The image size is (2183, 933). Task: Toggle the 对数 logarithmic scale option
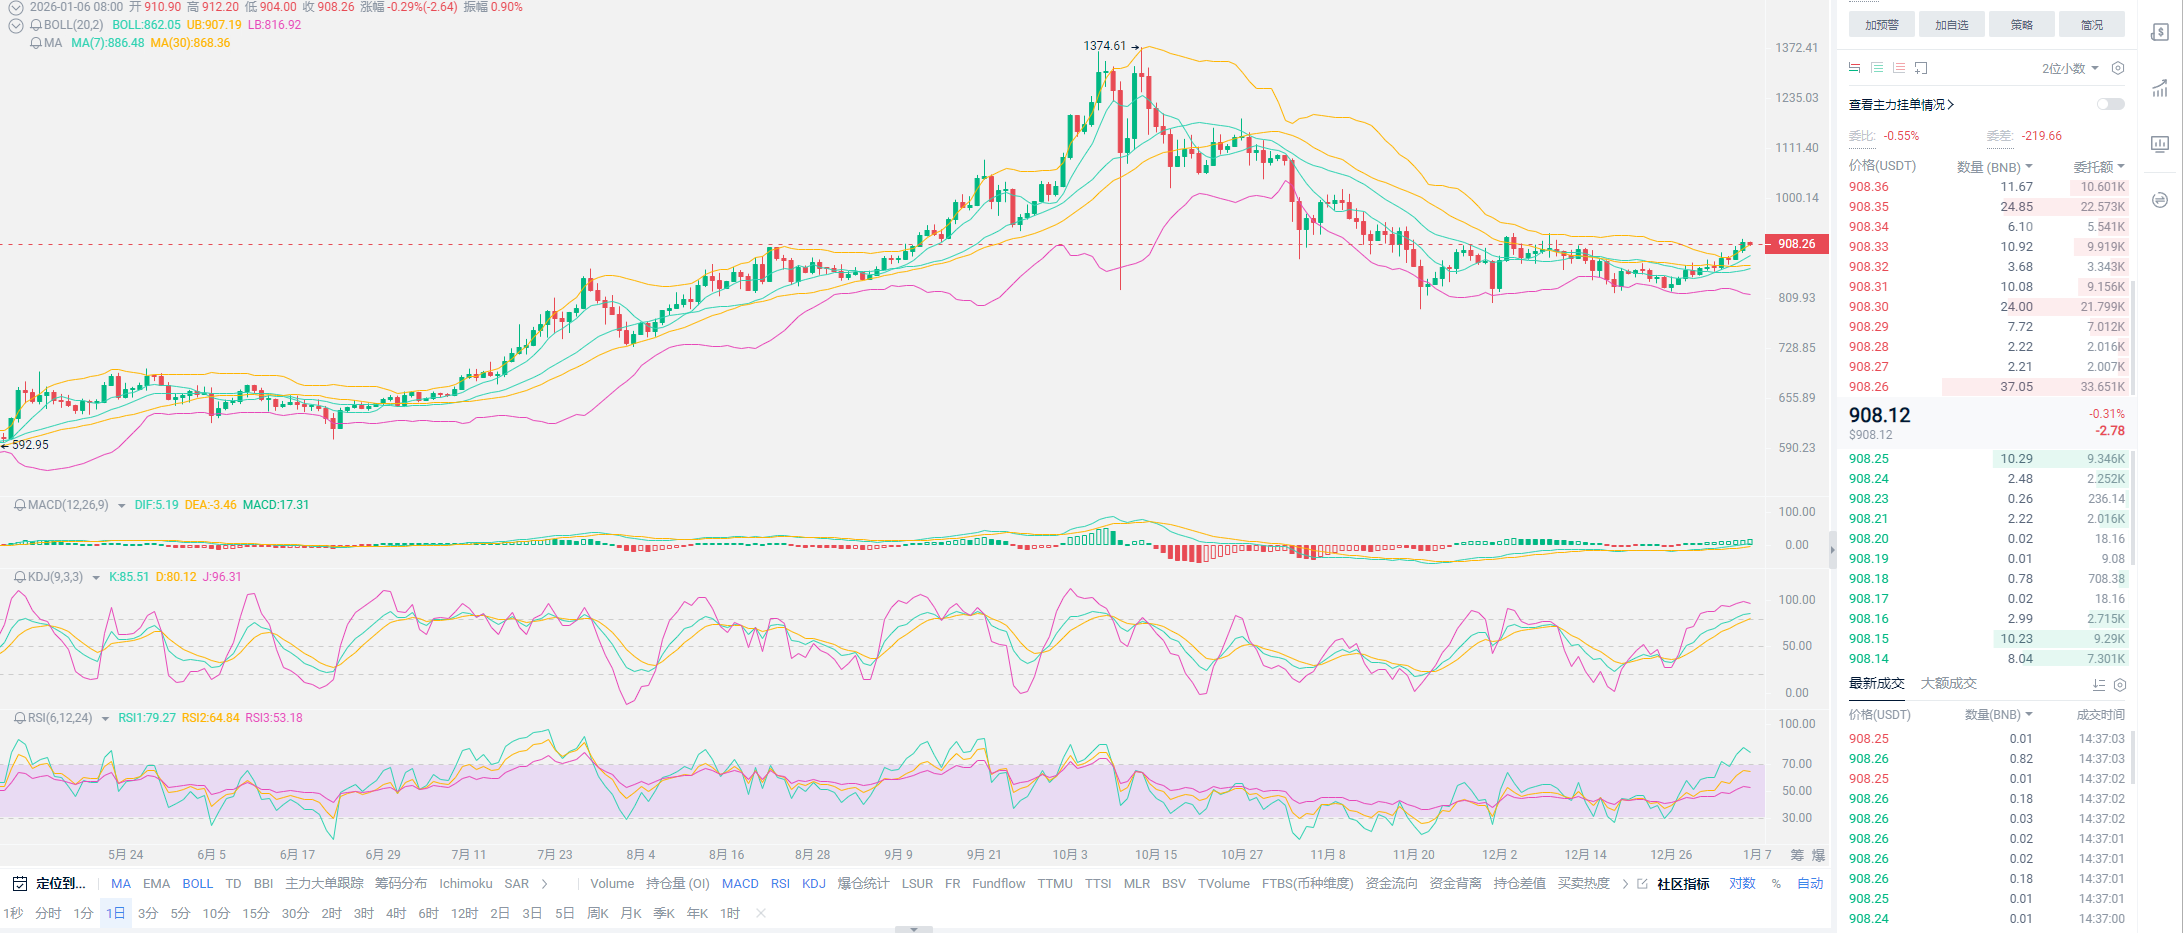click(x=1742, y=884)
